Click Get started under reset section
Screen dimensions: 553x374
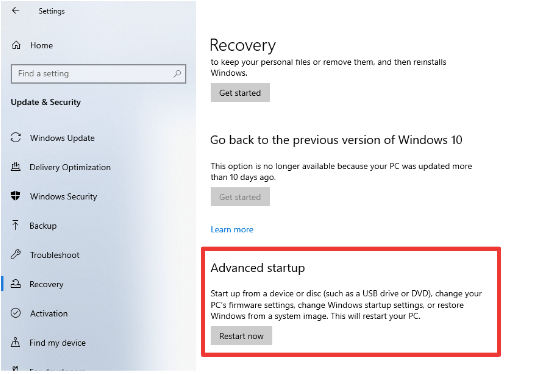coord(240,93)
